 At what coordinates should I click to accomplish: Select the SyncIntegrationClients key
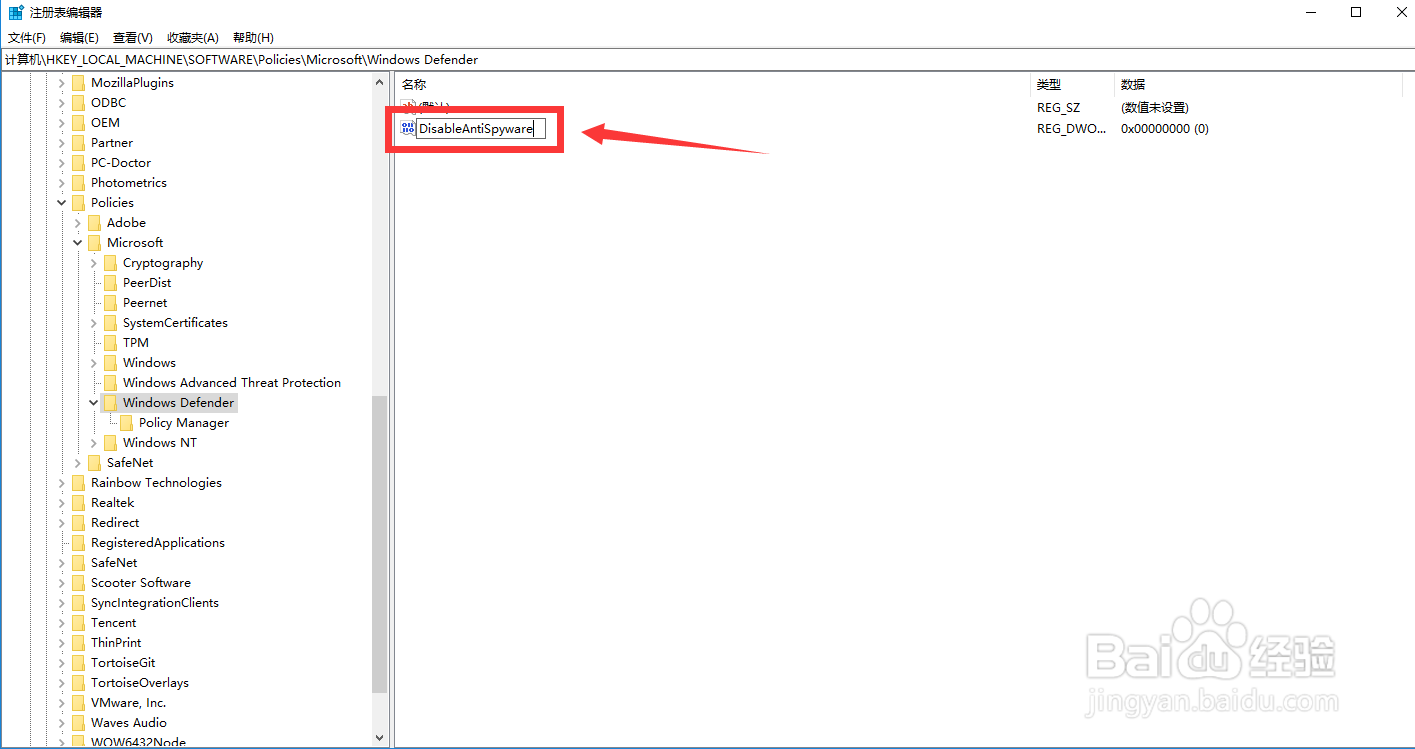(155, 602)
